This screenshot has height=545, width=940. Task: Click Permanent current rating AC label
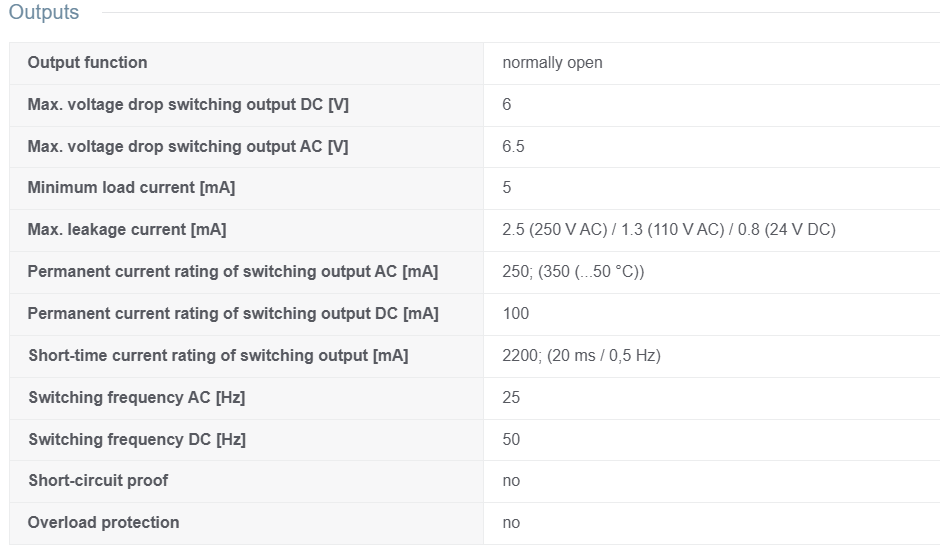click(233, 272)
